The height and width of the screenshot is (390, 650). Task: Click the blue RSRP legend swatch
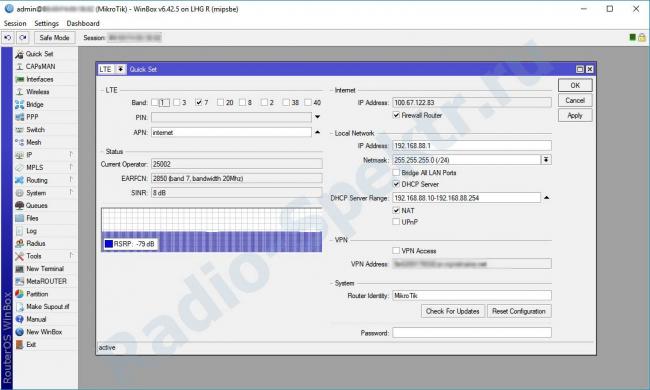[x=109, y=244]
